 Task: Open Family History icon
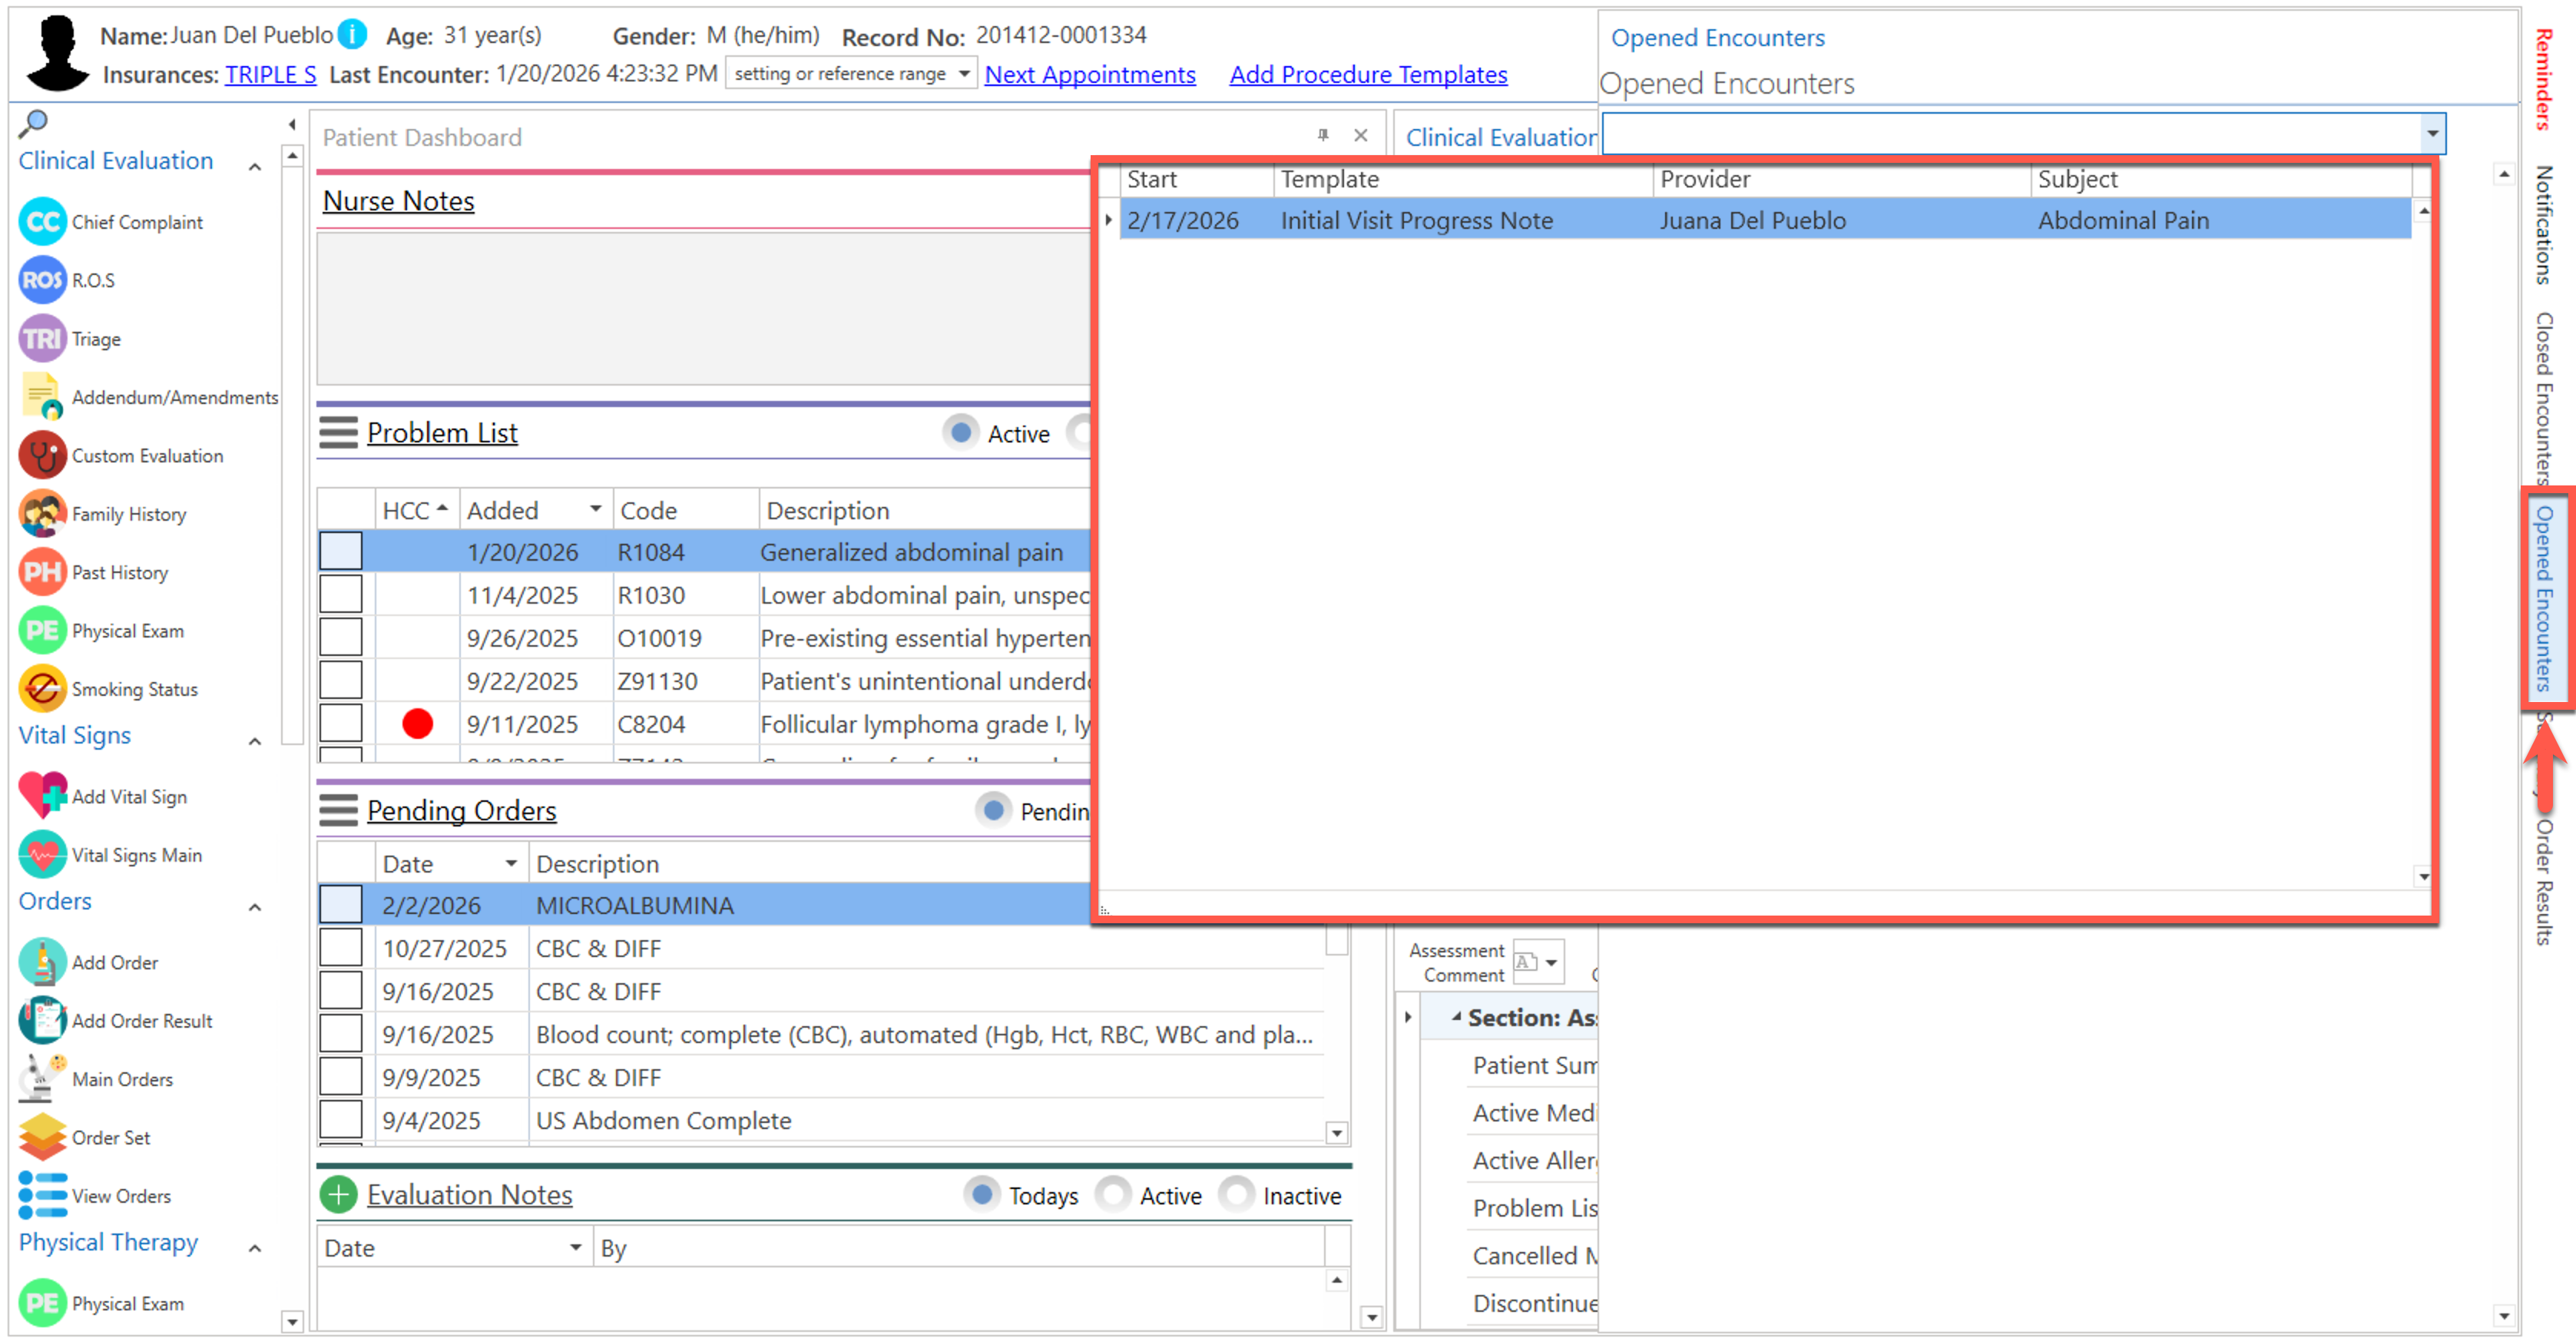point(42,514)
